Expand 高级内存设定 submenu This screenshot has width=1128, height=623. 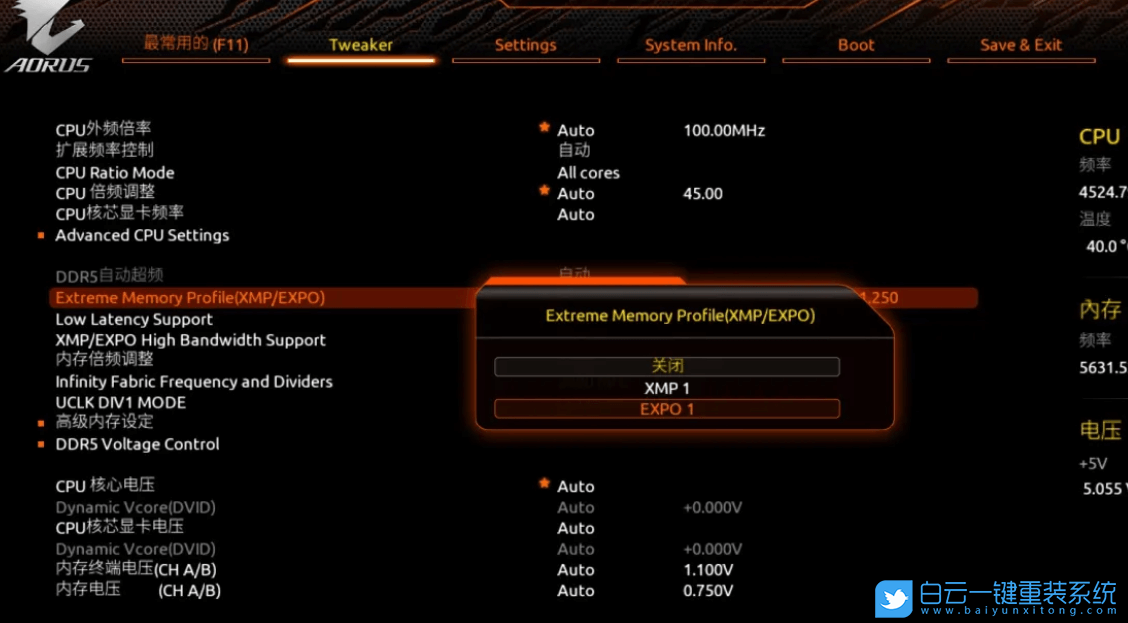point(104,422)
